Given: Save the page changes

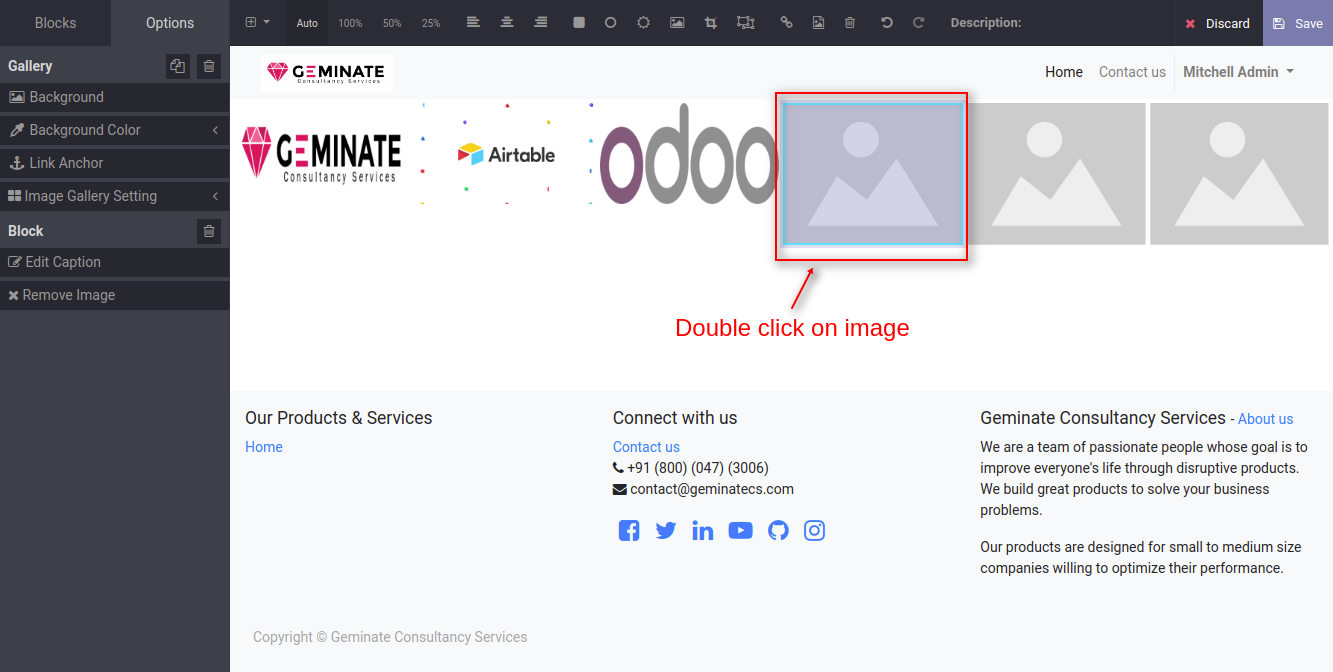Looking at the screenshot, I should [x=1298, y=23].
